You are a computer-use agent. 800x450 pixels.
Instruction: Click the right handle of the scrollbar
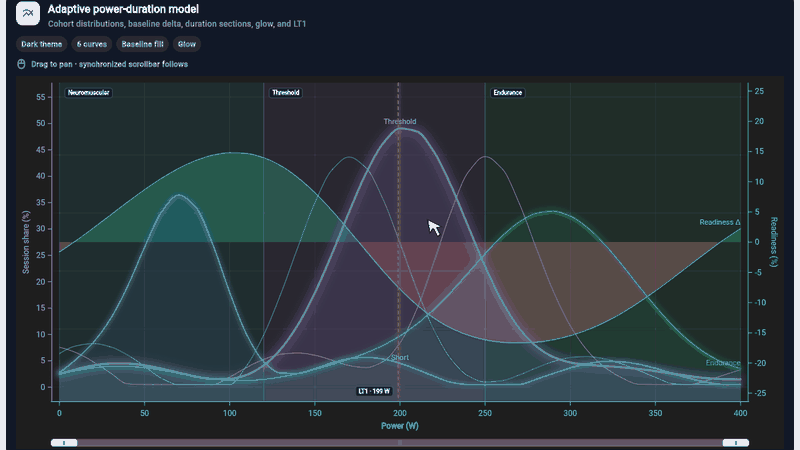click(x=736, y=443)
